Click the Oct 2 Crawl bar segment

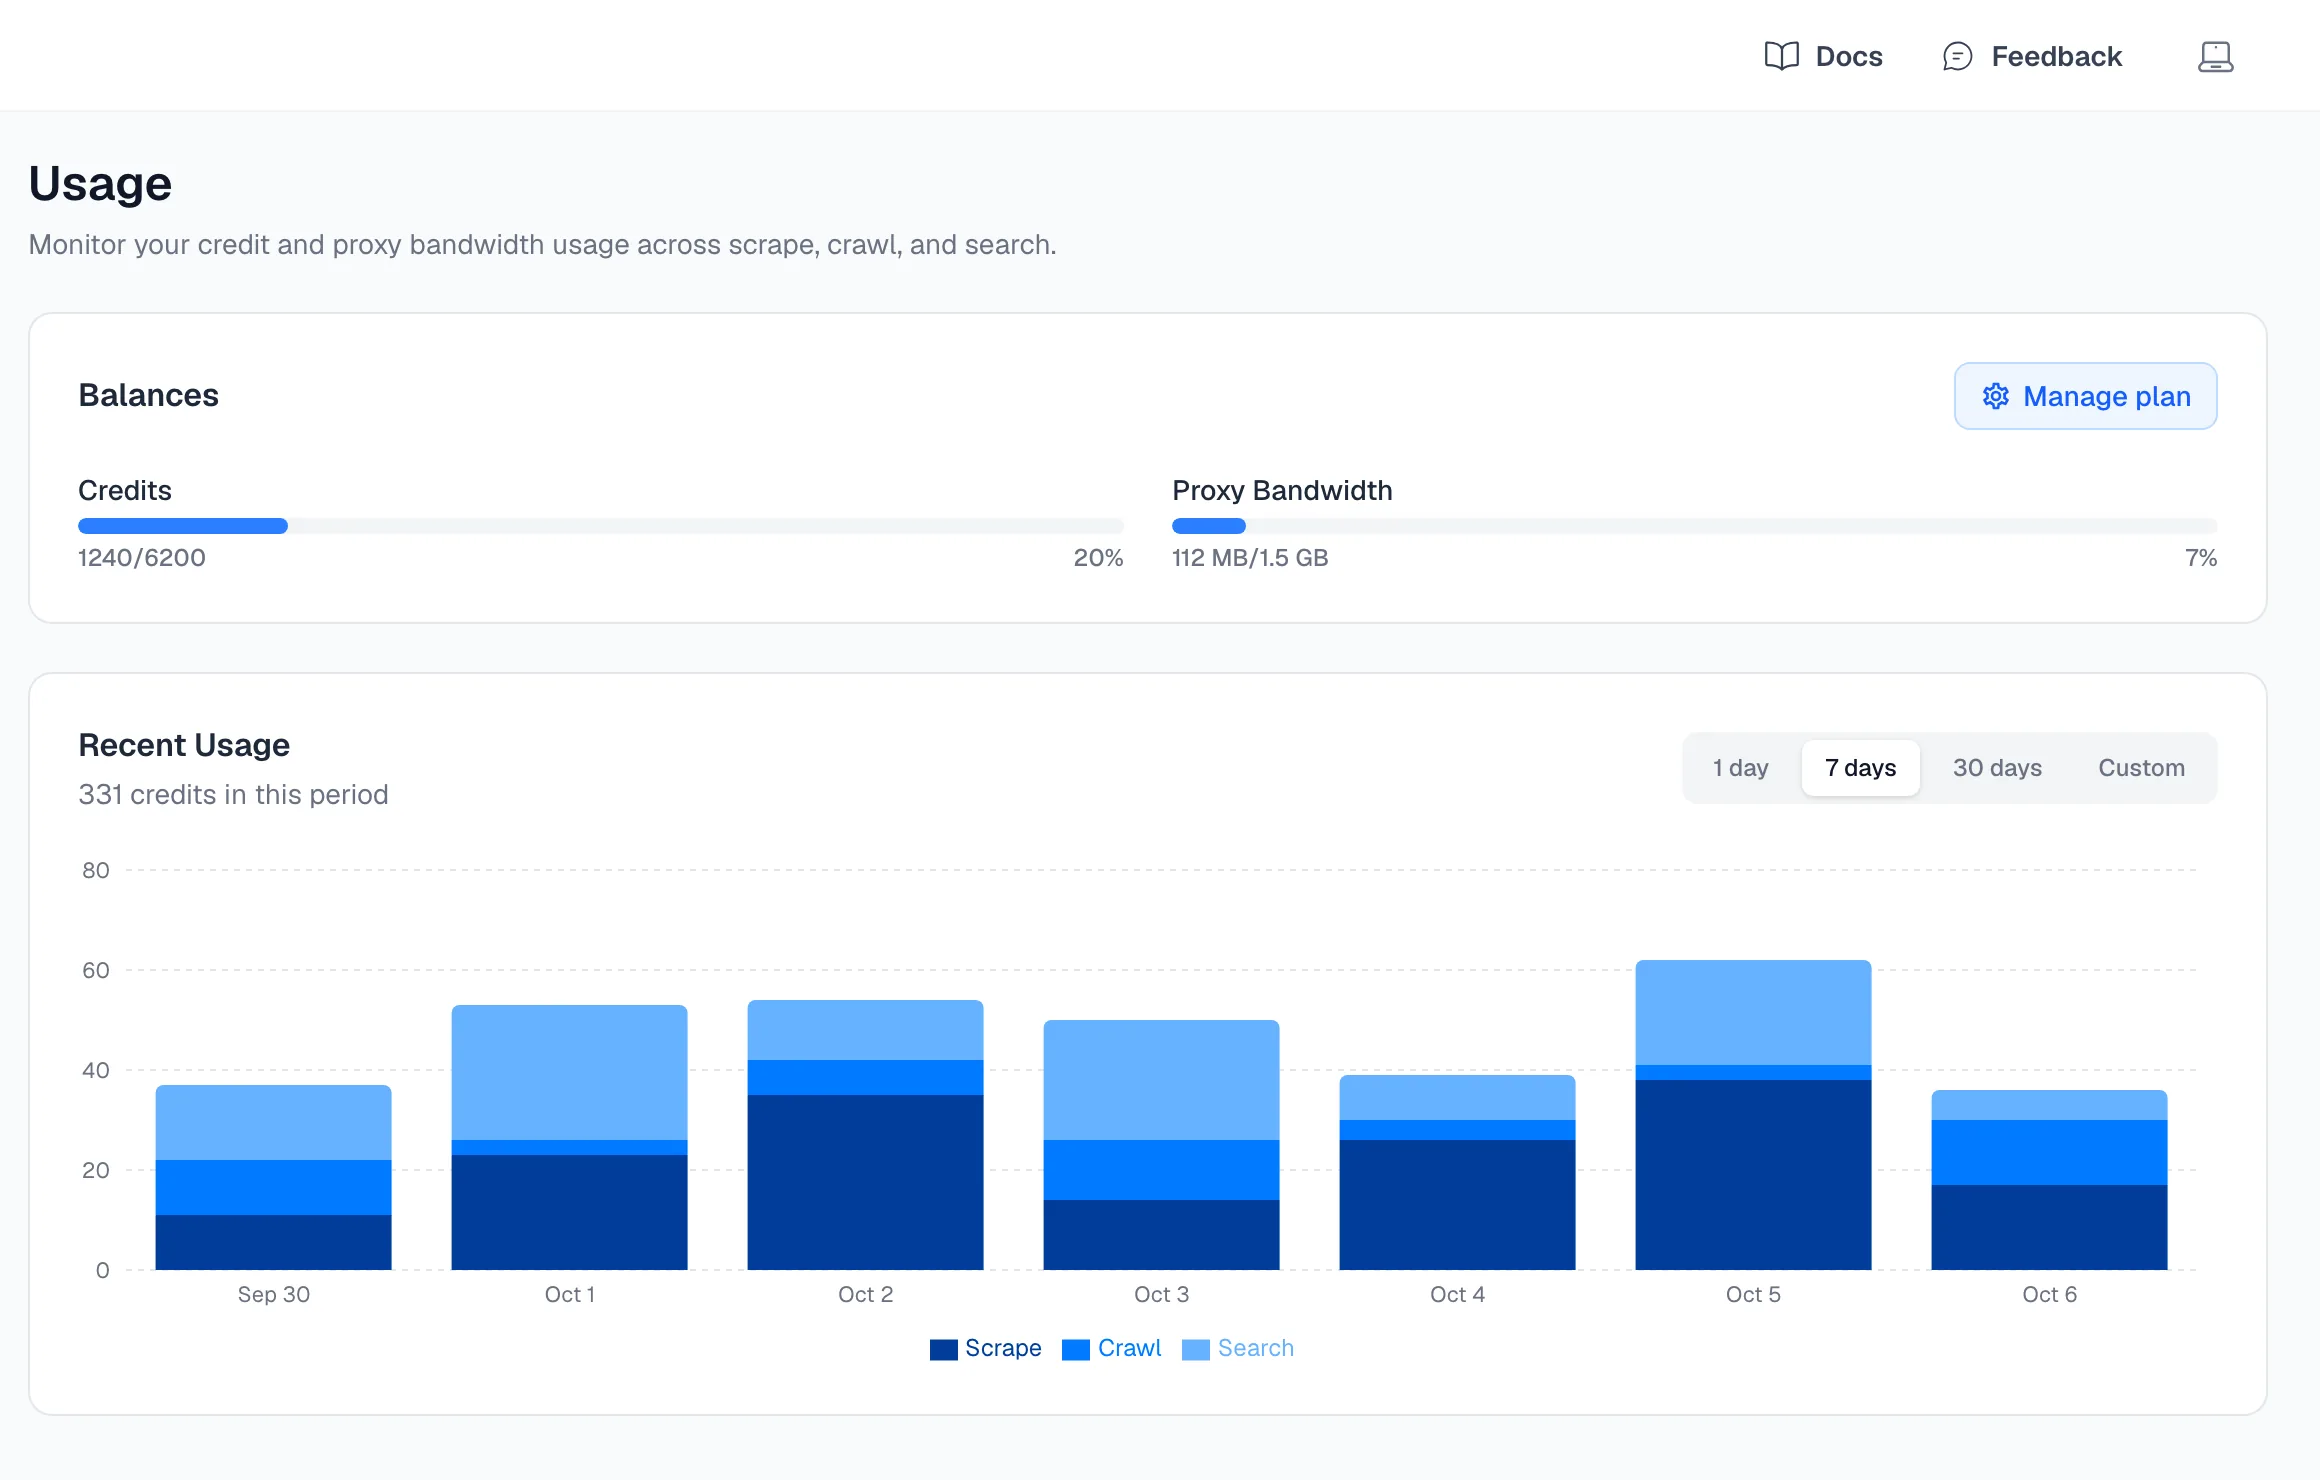pos(865,1077)
